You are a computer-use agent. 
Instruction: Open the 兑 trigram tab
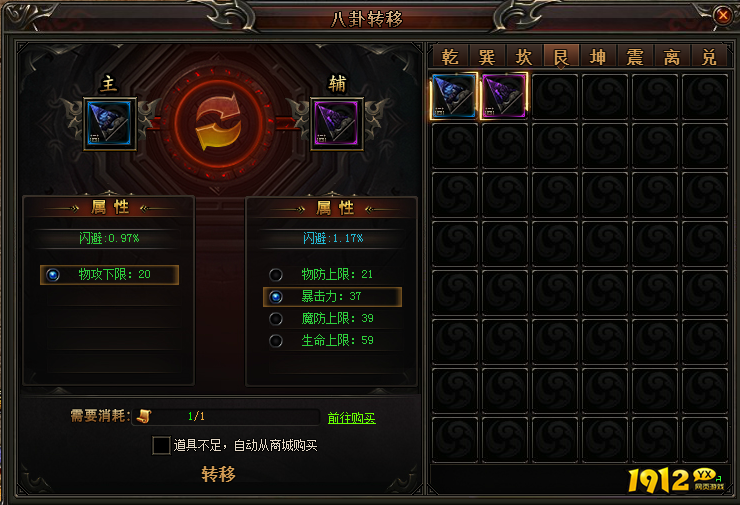coord(709,57)
